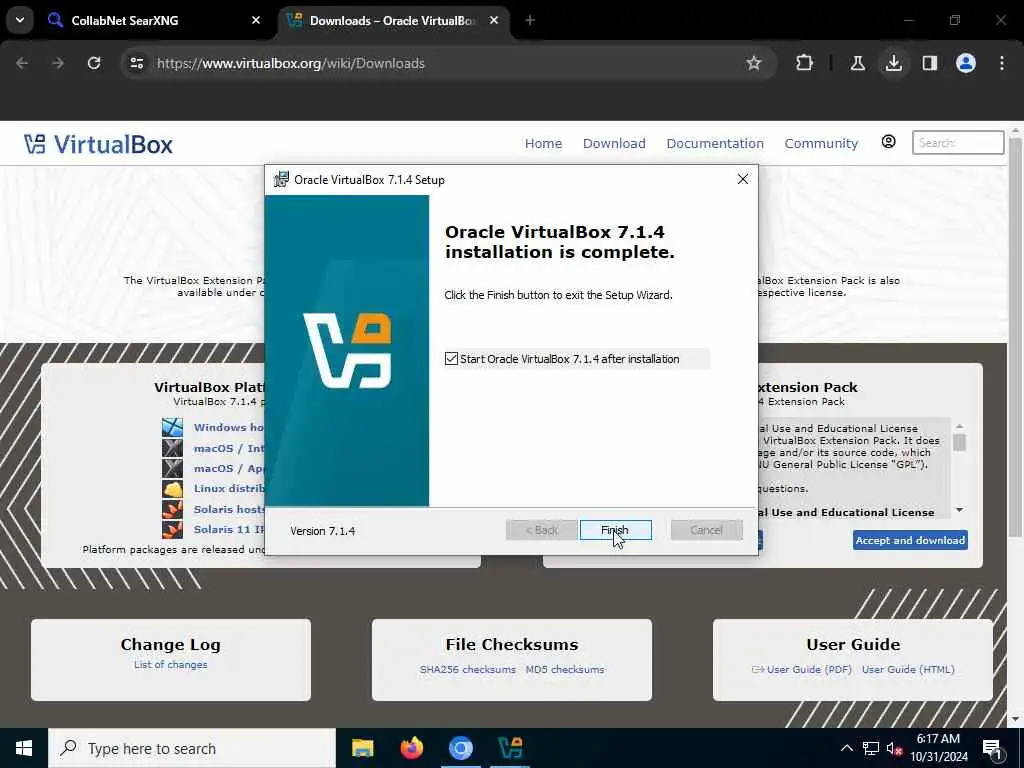Open network status tray icon
Viewport: 1024px width, 768px height.
[x=871, y=748]
